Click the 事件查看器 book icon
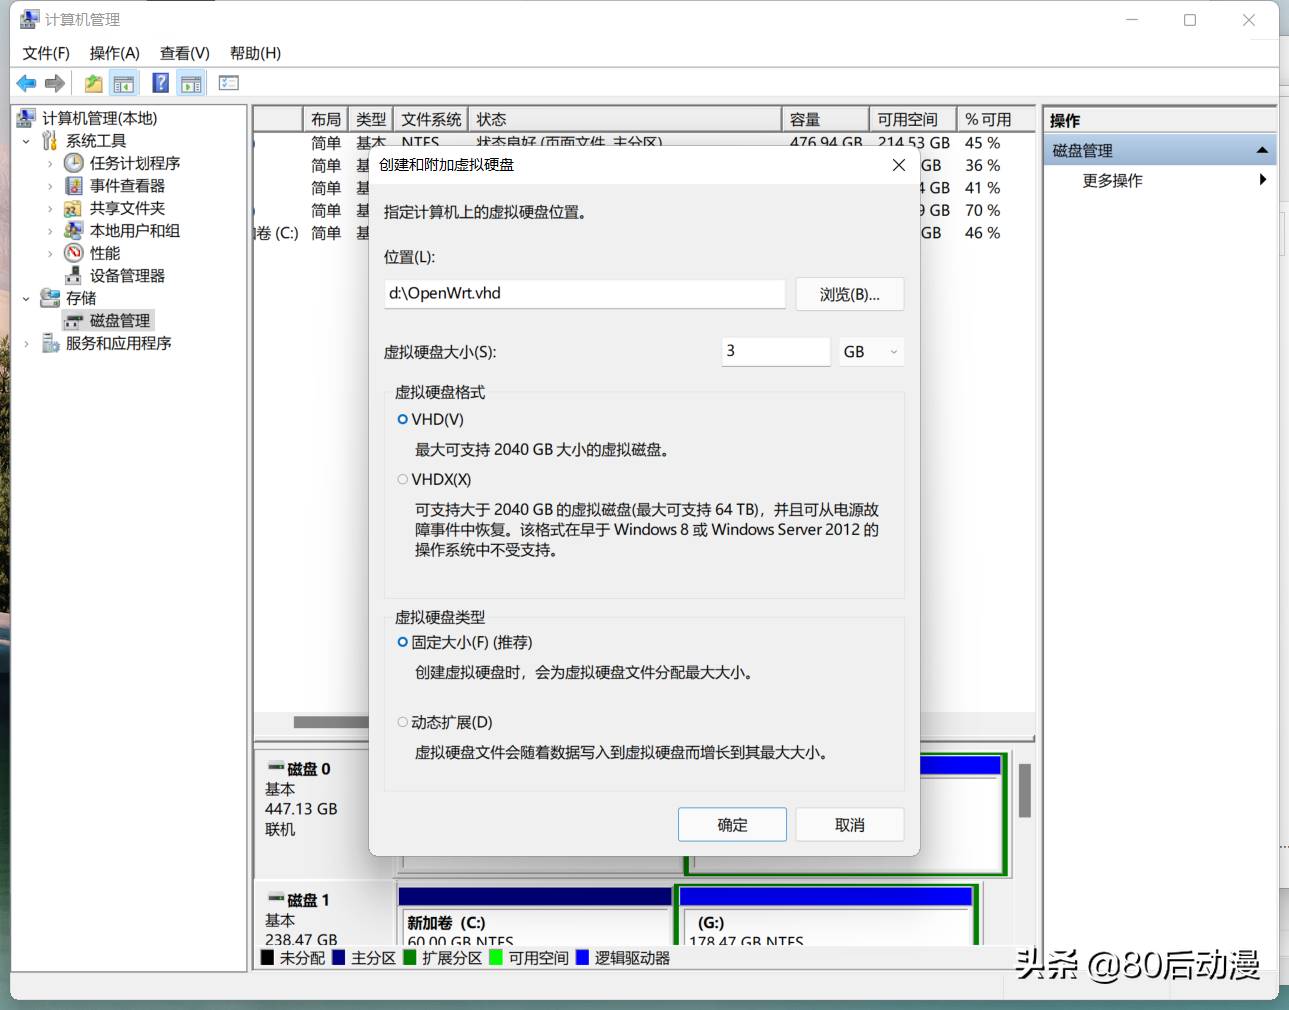 coord(73,186)
